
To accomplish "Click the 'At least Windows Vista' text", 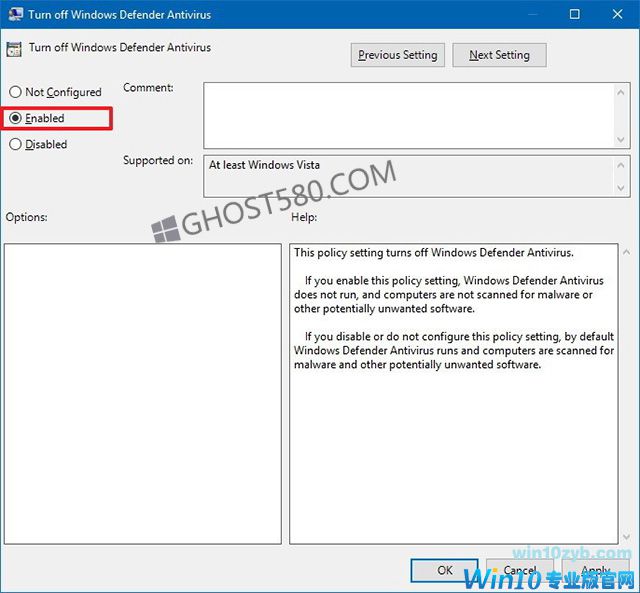I will [264, 165].
